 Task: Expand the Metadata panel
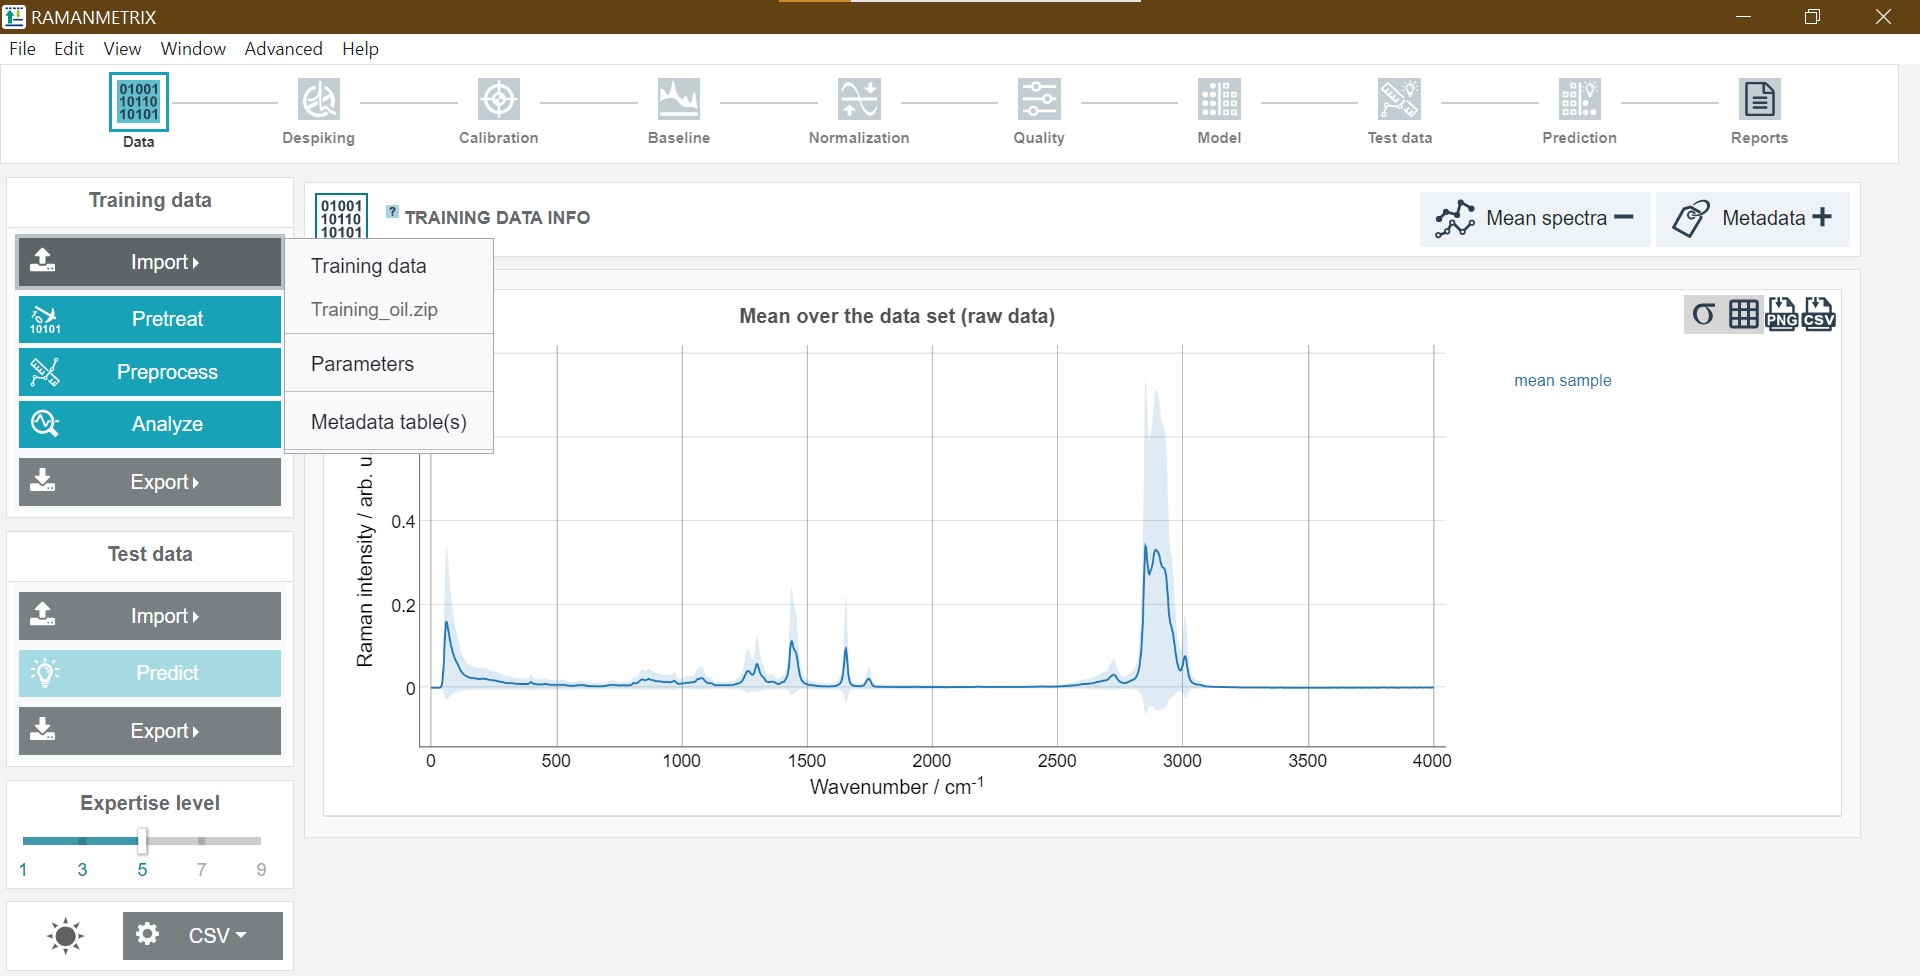(x=1752, y=218)
